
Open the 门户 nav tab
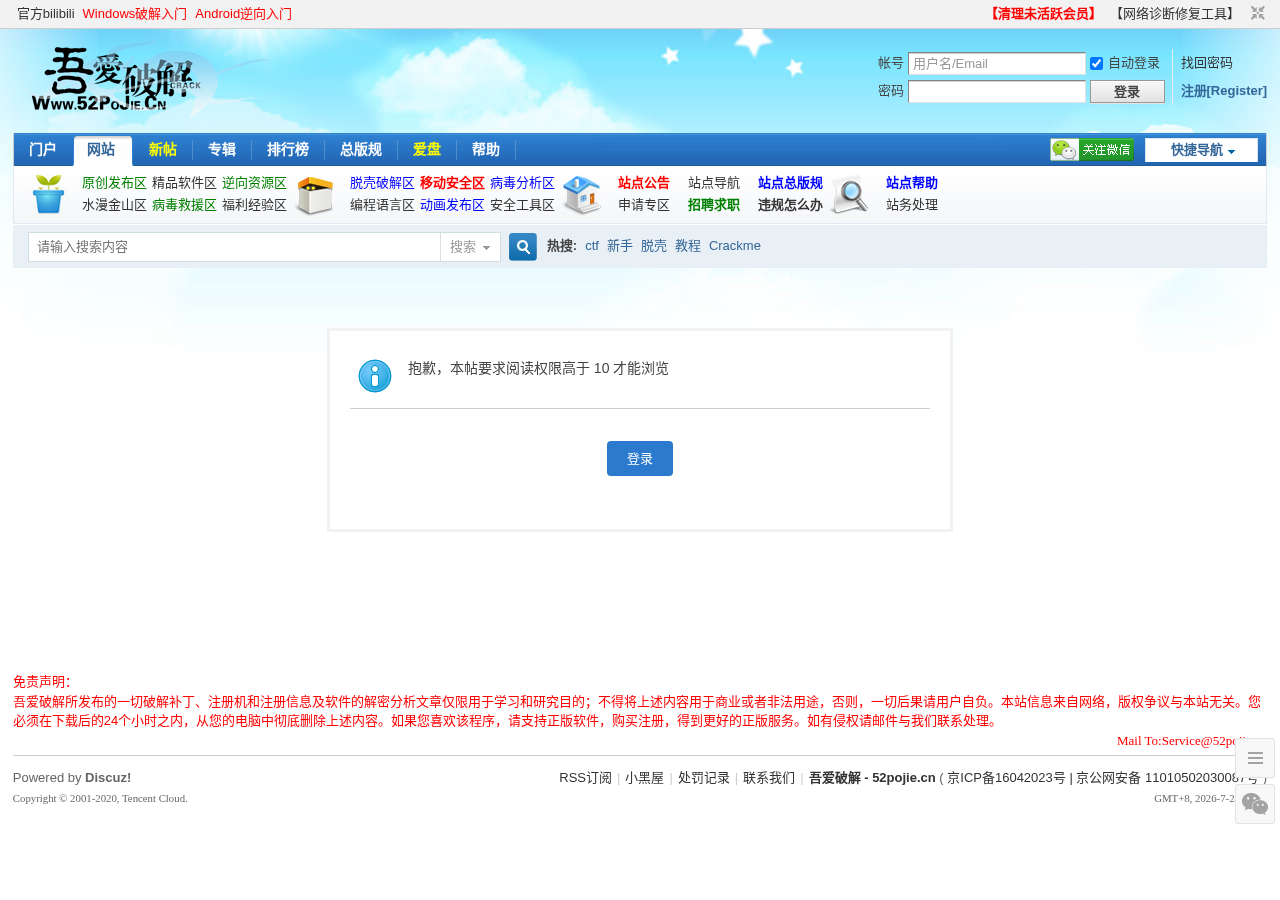click(x=43, y=150)
